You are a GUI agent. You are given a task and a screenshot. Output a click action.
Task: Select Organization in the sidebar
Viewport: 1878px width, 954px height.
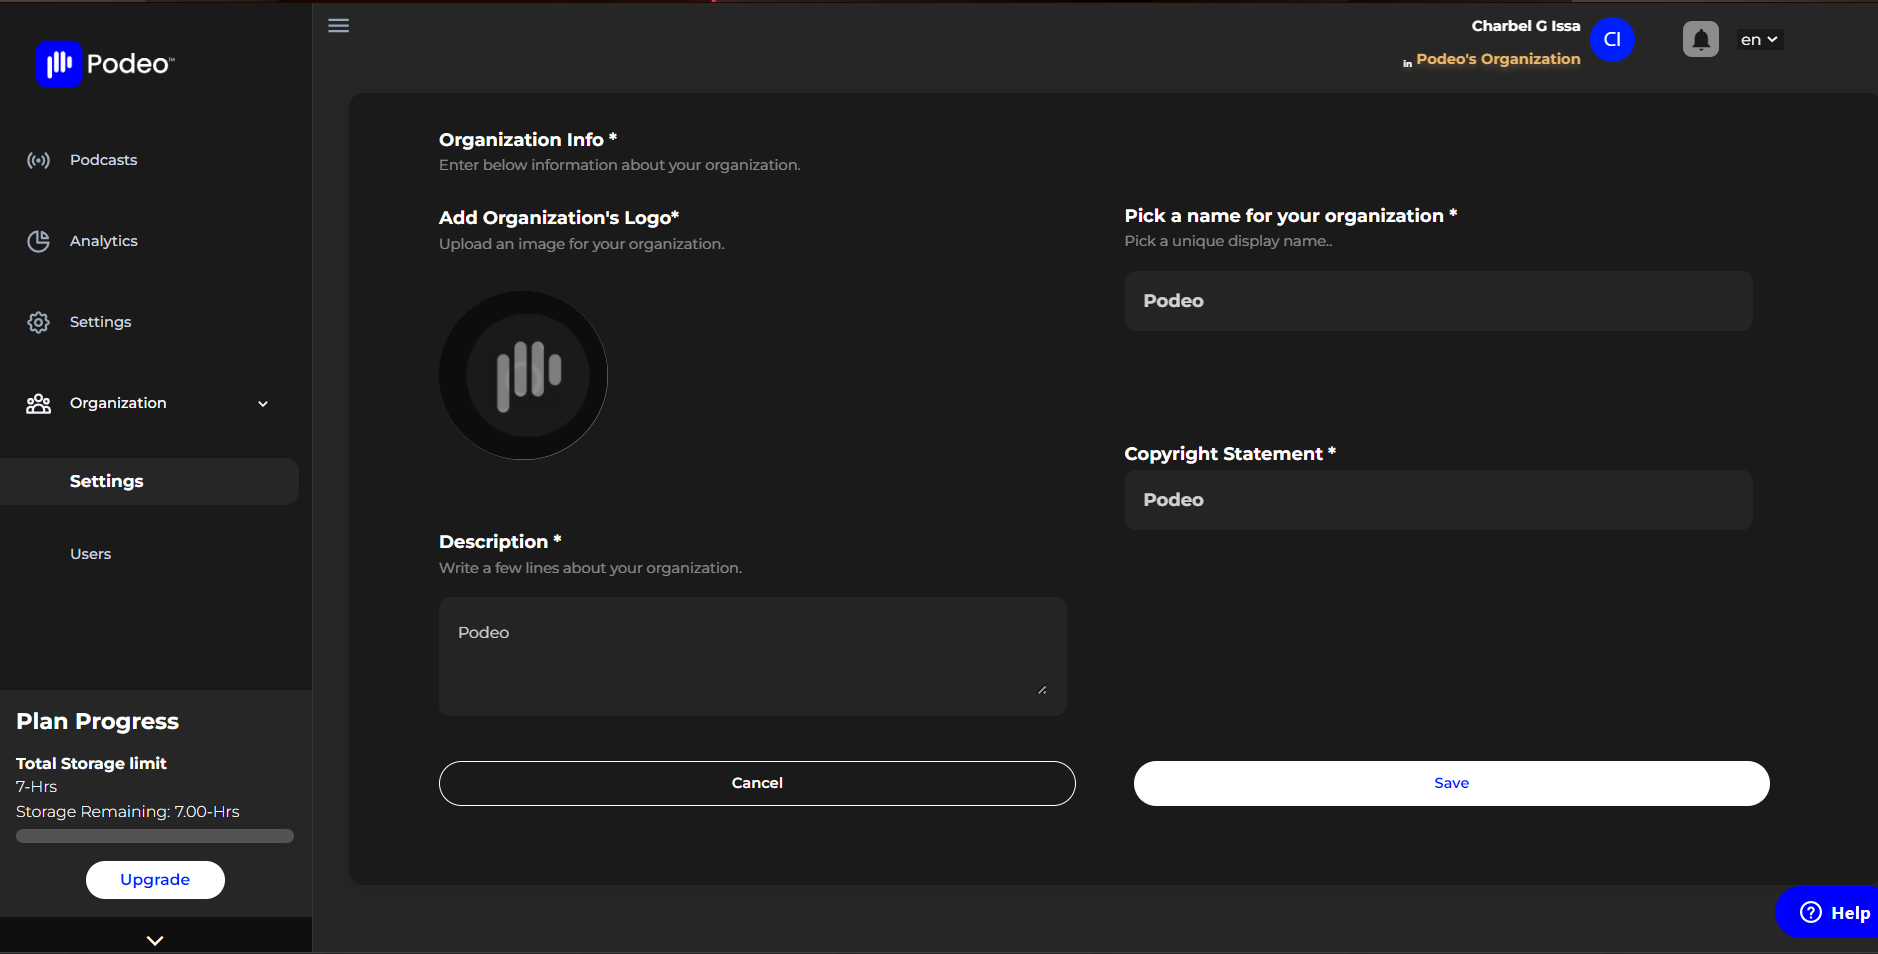(x=118, y=403)
